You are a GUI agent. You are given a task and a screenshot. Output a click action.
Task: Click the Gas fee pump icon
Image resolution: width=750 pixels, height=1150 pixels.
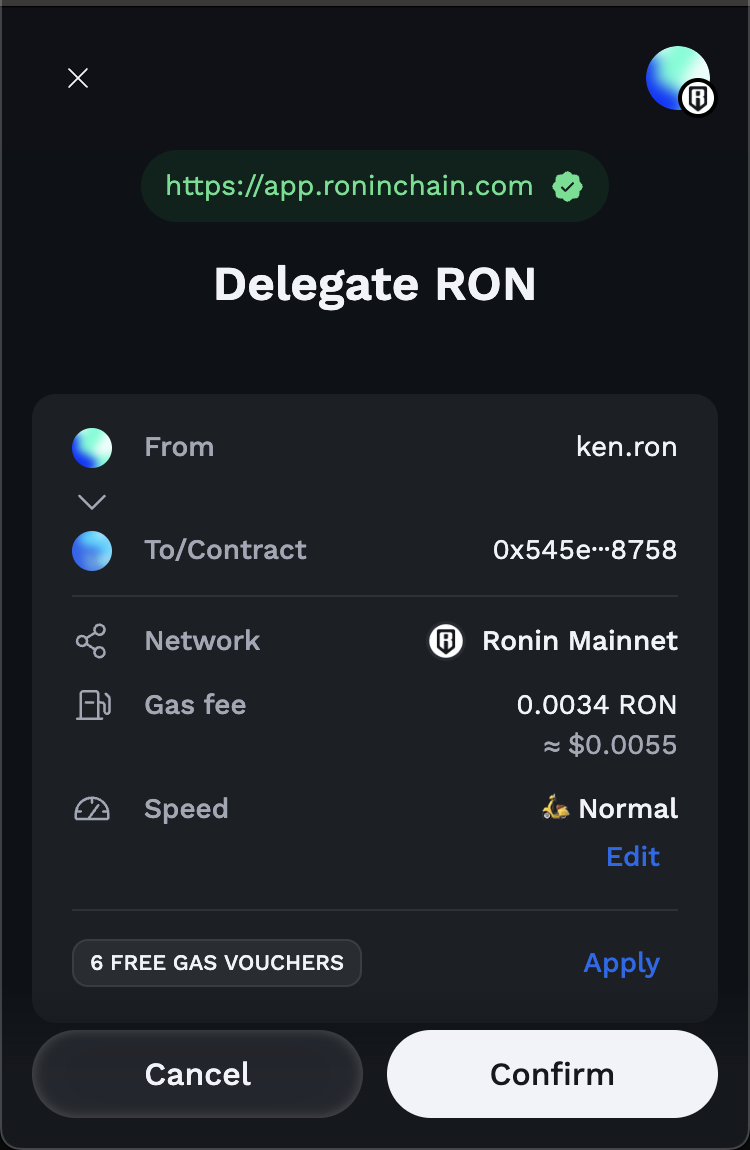pyautogui.click(x=93, y=705)
